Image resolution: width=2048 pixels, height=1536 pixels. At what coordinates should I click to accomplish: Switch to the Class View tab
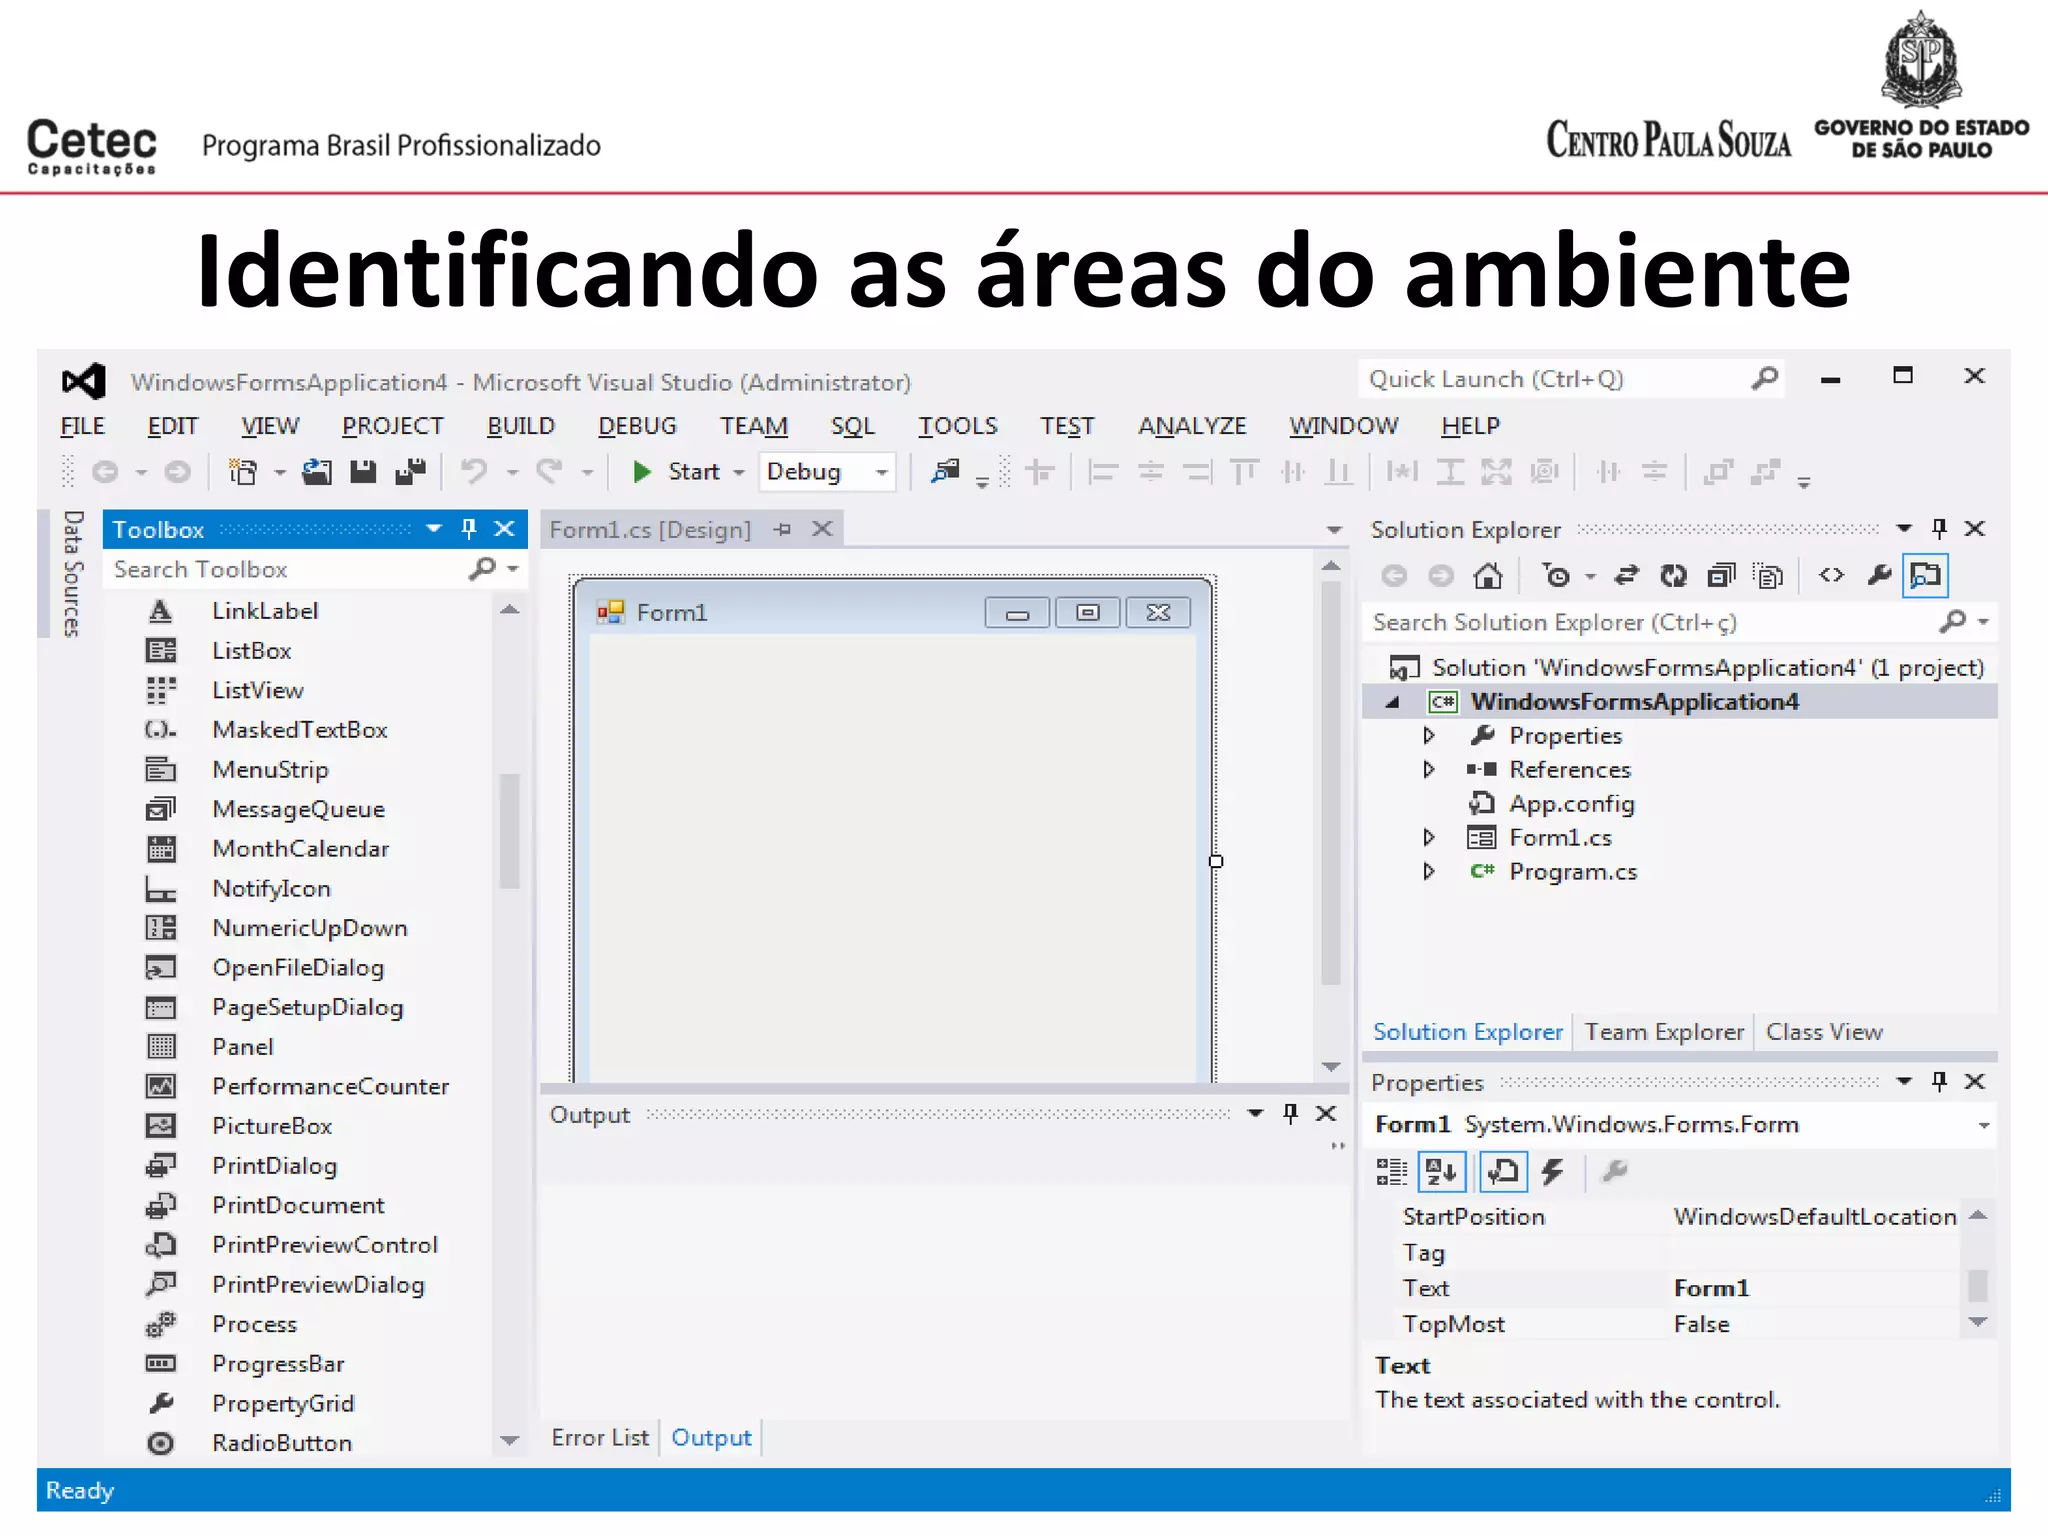1824,1032
